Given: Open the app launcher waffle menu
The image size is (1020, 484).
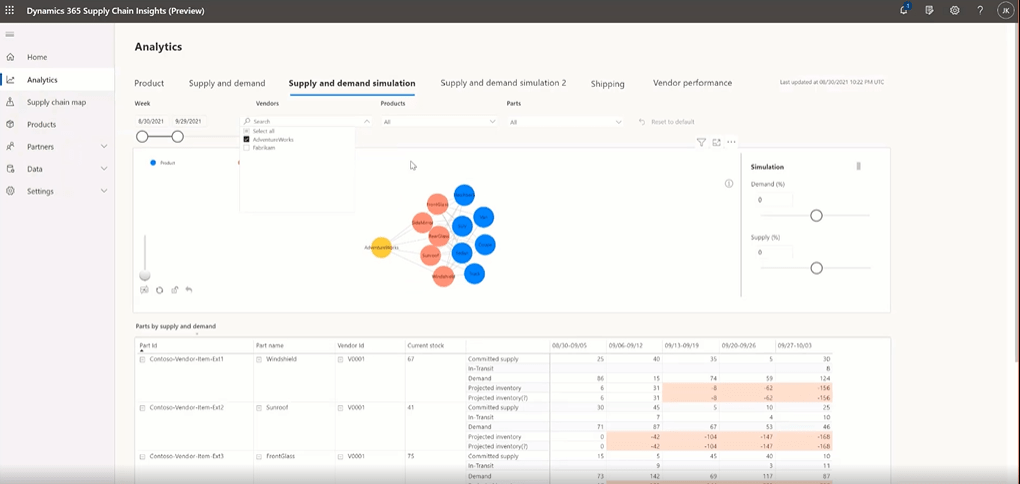Looking at the screenshot, I should (x=10, y=9).
